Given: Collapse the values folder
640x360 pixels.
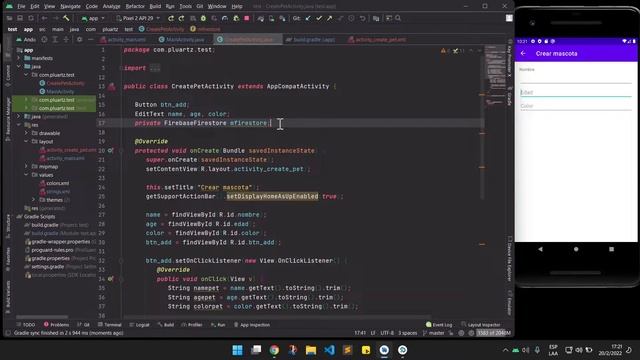Looking at the screenshot, I should [x=27, y=175].
